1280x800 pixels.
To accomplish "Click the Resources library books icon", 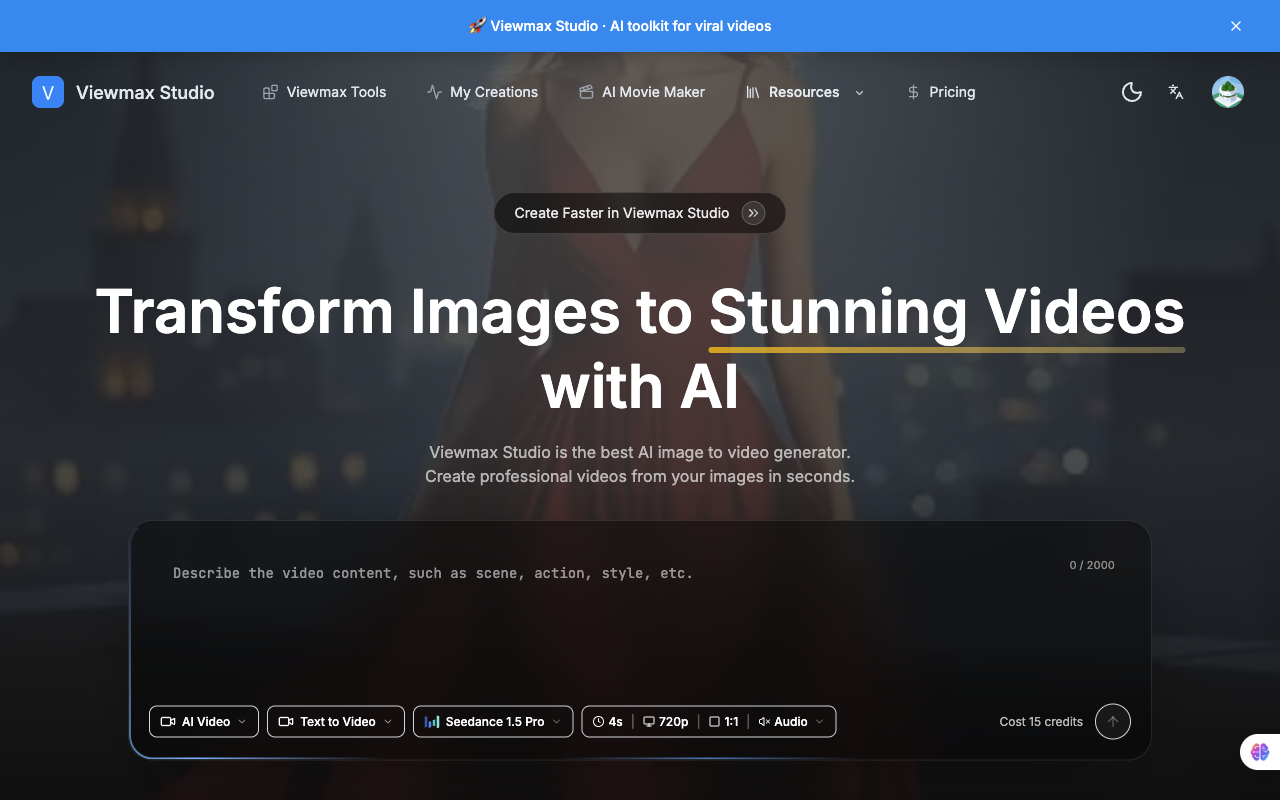I will pyautogui.click(x=753, y=92).
